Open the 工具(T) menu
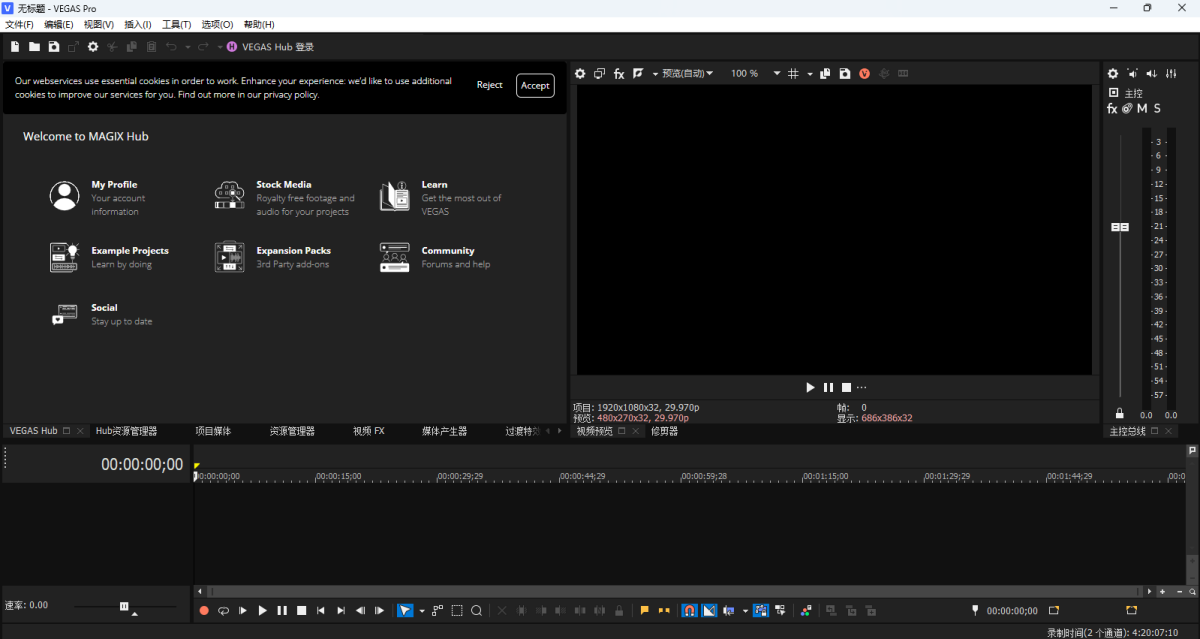1200x639 pixels. pos(177,24)
